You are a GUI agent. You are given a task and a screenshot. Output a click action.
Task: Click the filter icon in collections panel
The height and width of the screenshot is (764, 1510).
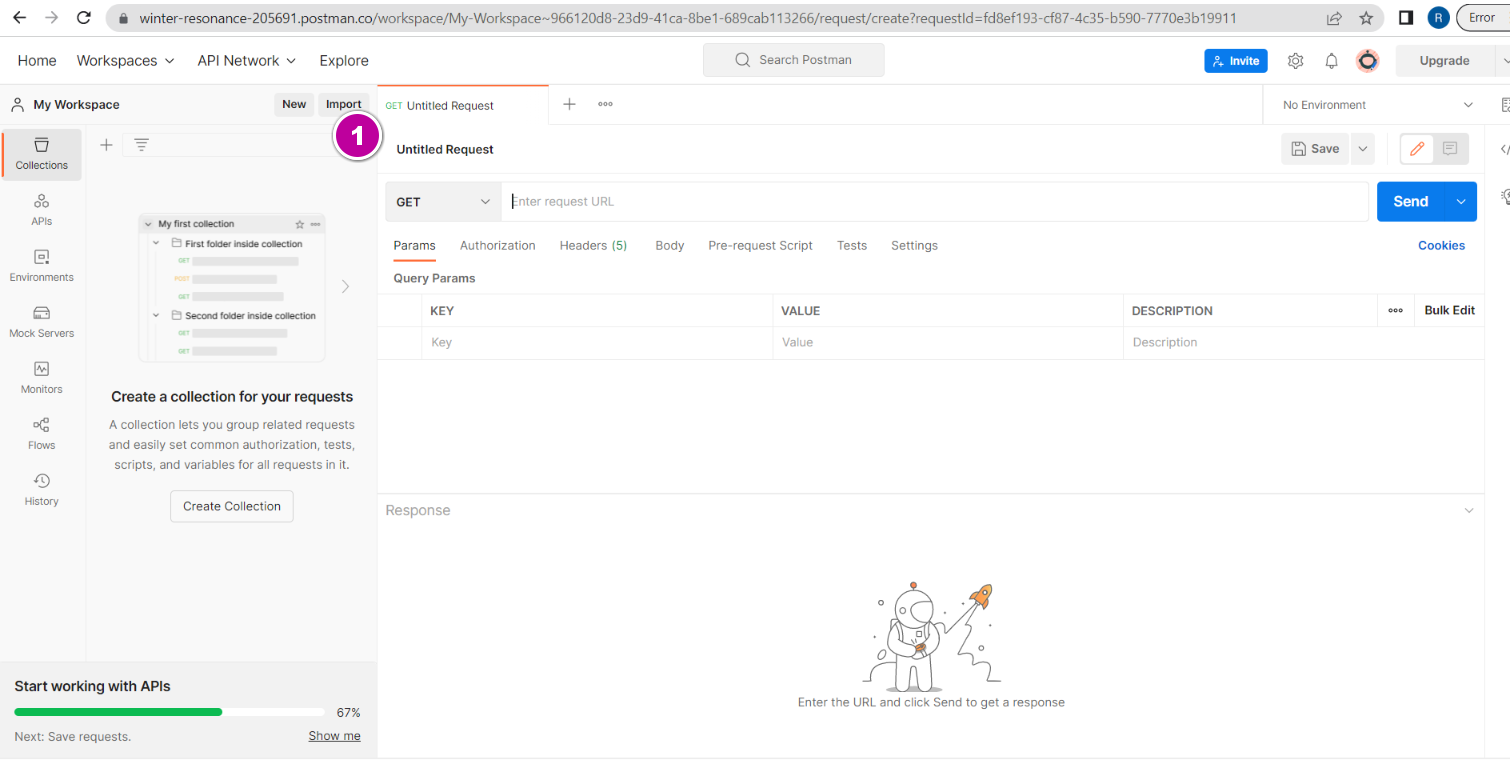pyautogui.click(x=142, y=145)
